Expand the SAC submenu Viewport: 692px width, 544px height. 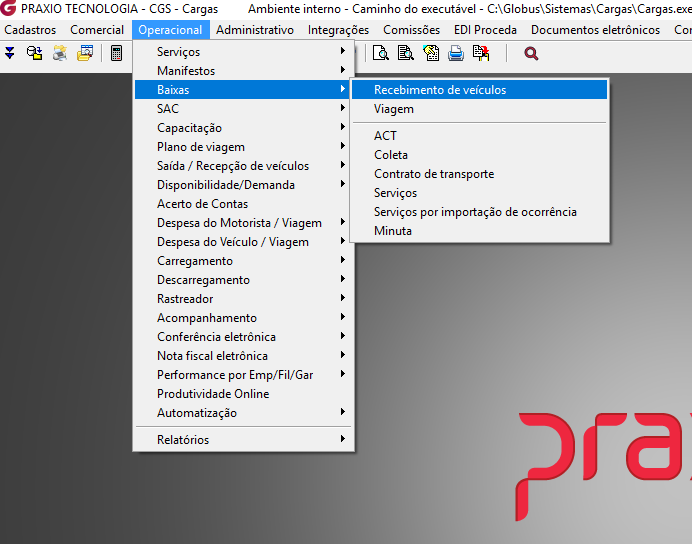click(244, 109)
